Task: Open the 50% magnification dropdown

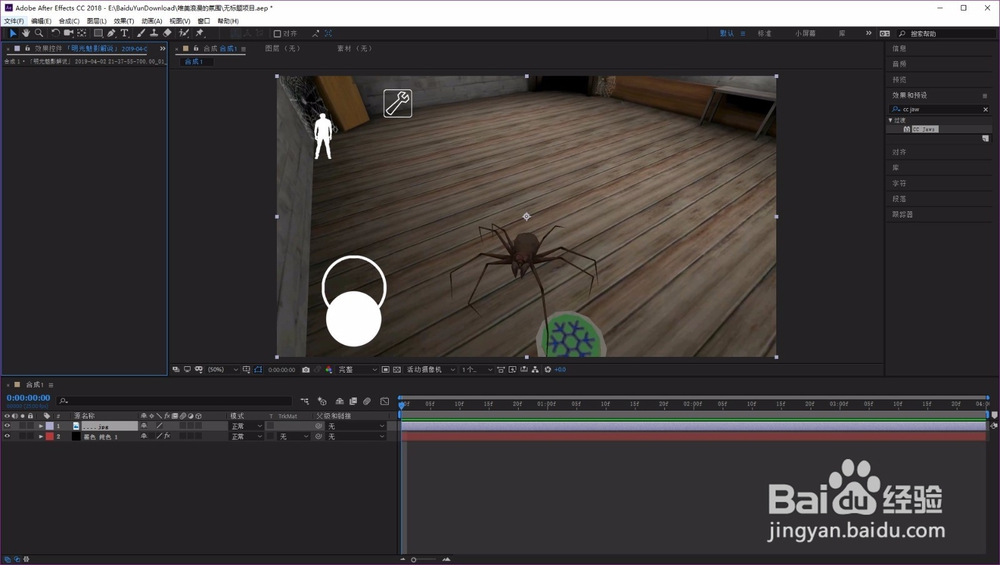Action: (x=222, y=369)
